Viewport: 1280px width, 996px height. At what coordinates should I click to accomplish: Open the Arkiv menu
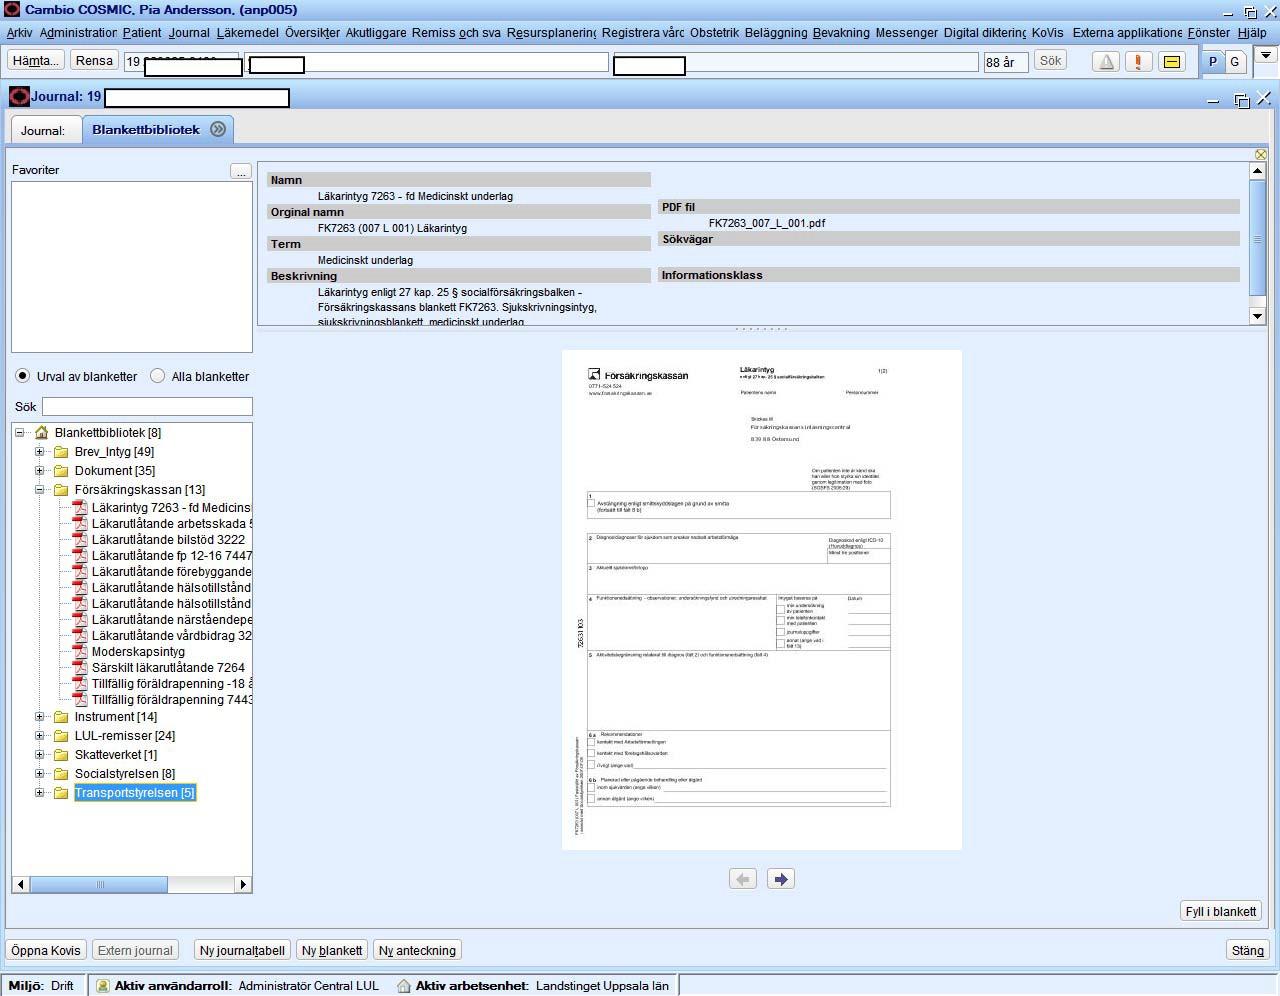click(19, 33)
